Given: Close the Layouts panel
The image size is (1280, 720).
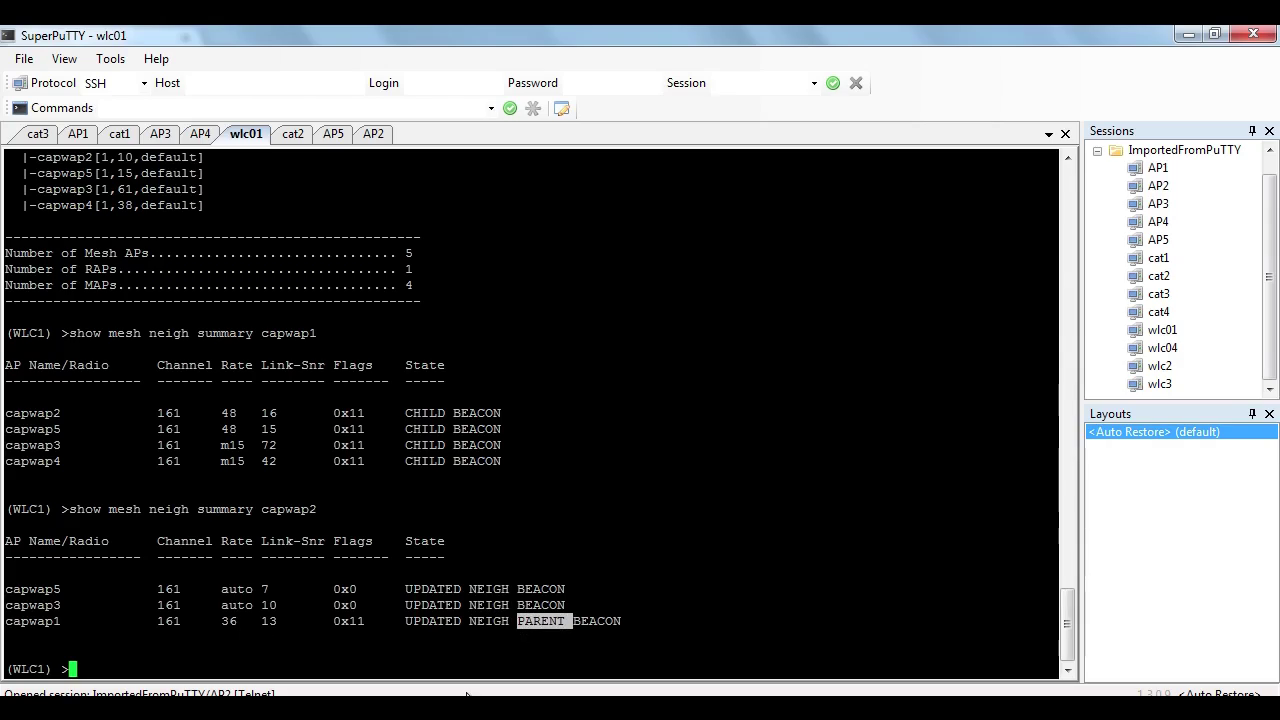Looking at the screenshot, I should pyautogui.click(x=1270, y=413).
